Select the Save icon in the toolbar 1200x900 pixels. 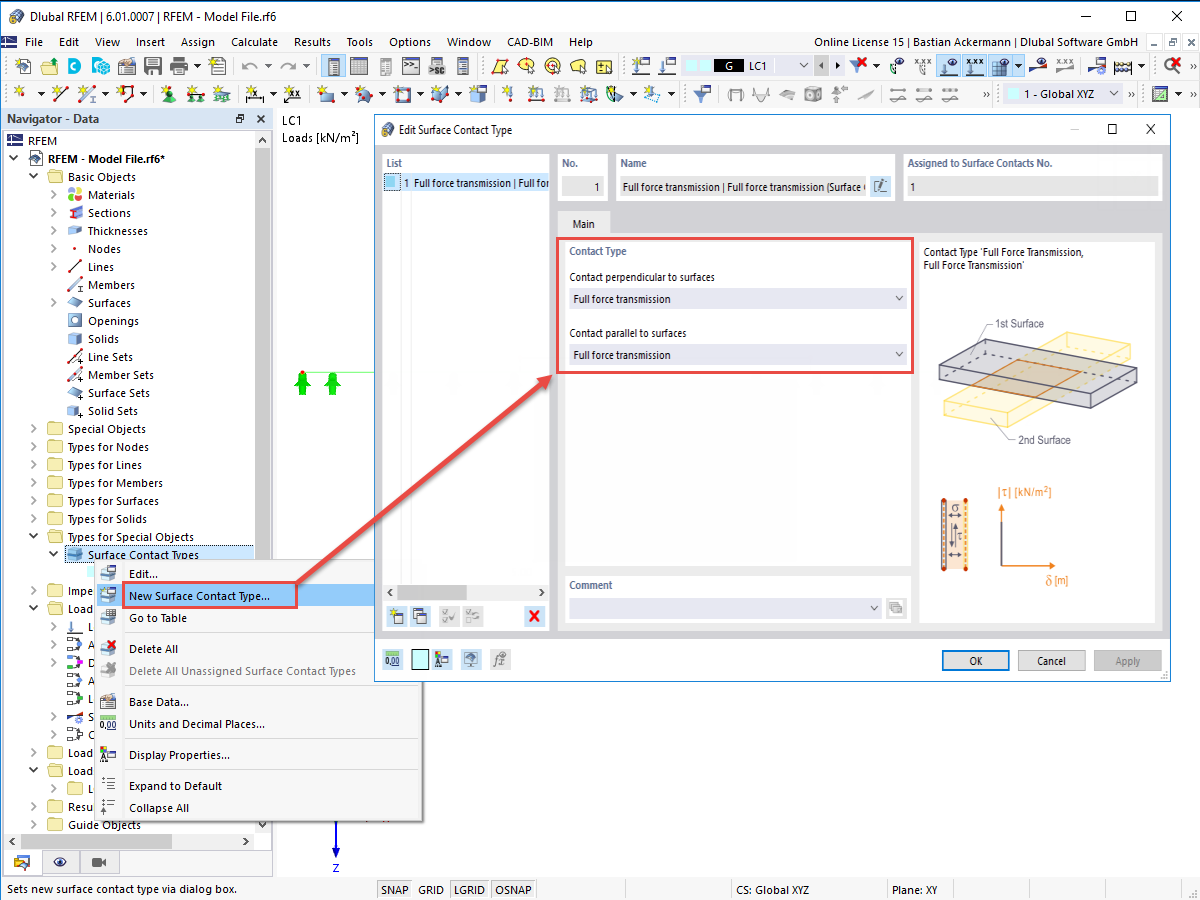(152, 65)
